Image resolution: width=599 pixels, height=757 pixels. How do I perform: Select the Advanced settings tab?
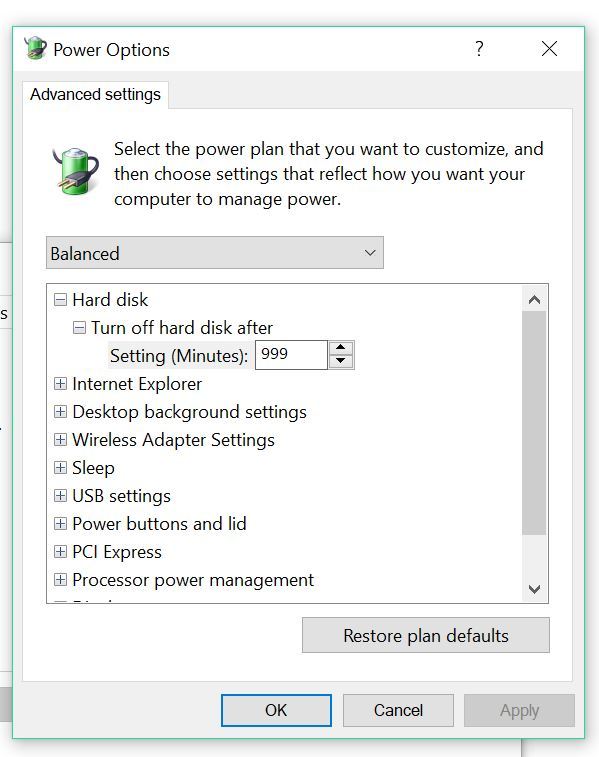point(96,95)
